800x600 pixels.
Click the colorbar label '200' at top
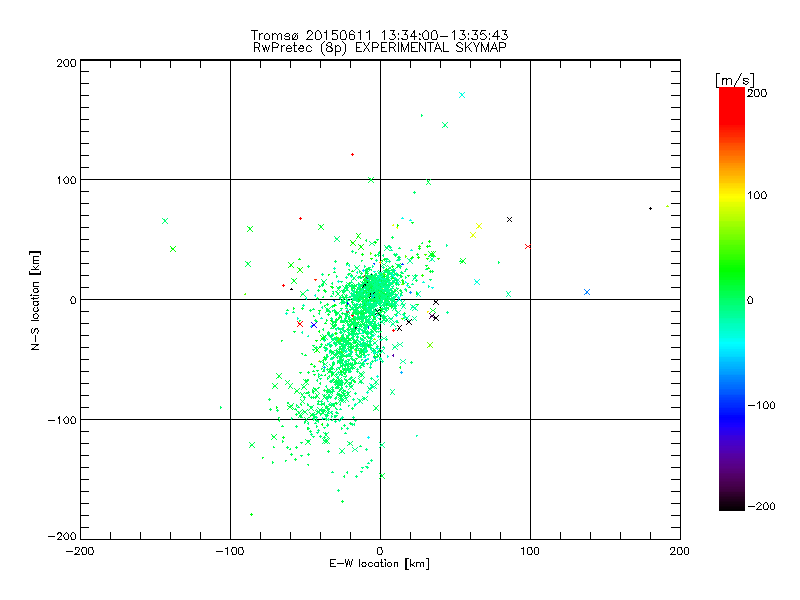point(757,93)
